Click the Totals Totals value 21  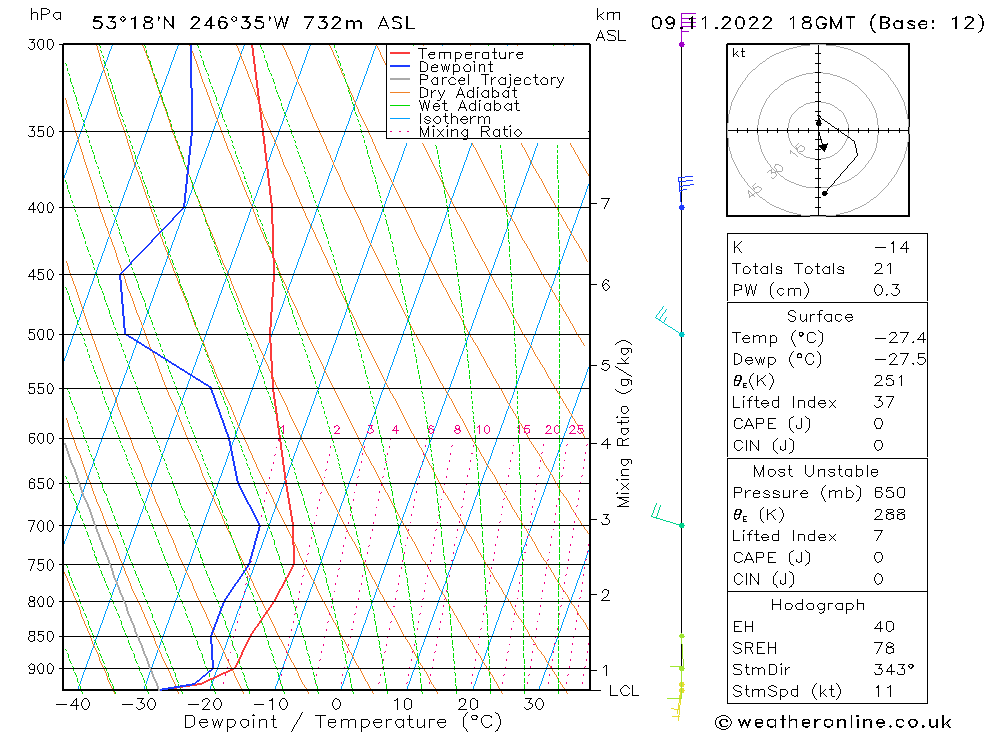(x=883, y=269)
